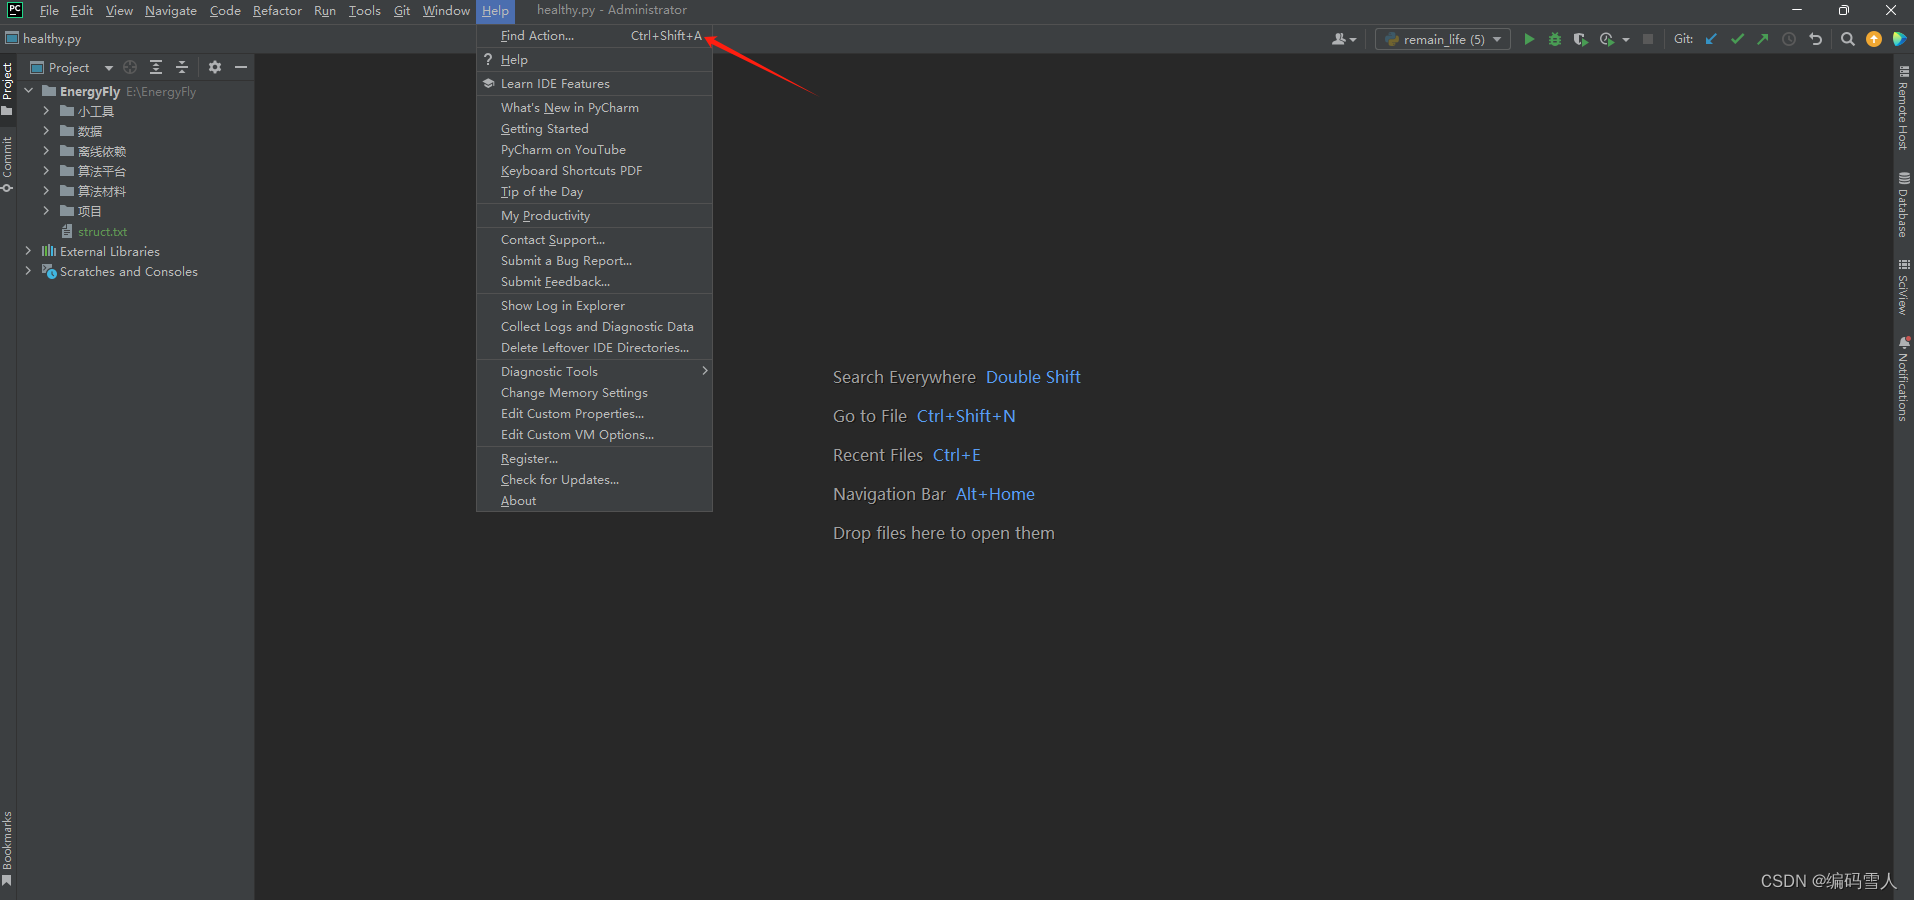Open the Refactor menu
Image resolution: width=1914 pixels, height=900 pixels.
click(277, 10)
